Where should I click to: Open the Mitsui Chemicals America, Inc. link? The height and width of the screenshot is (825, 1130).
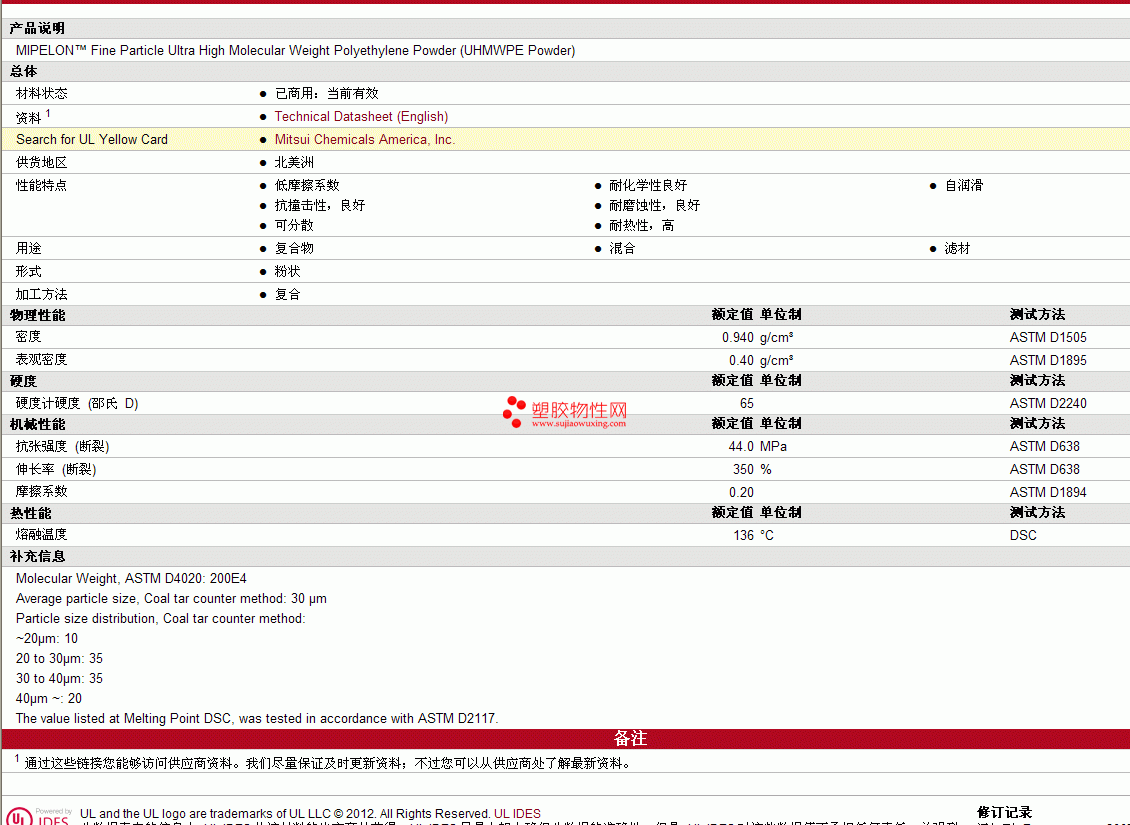[x=365, y=140]
